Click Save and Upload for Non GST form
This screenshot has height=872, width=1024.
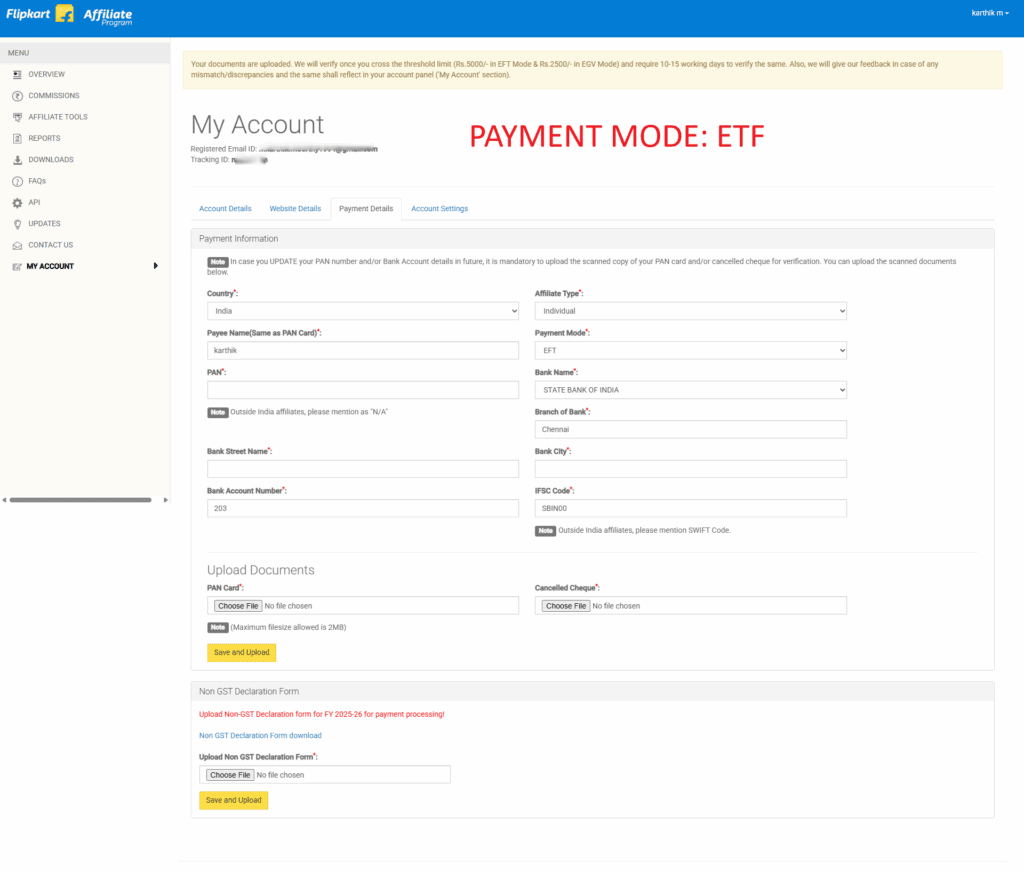point(234,801)
